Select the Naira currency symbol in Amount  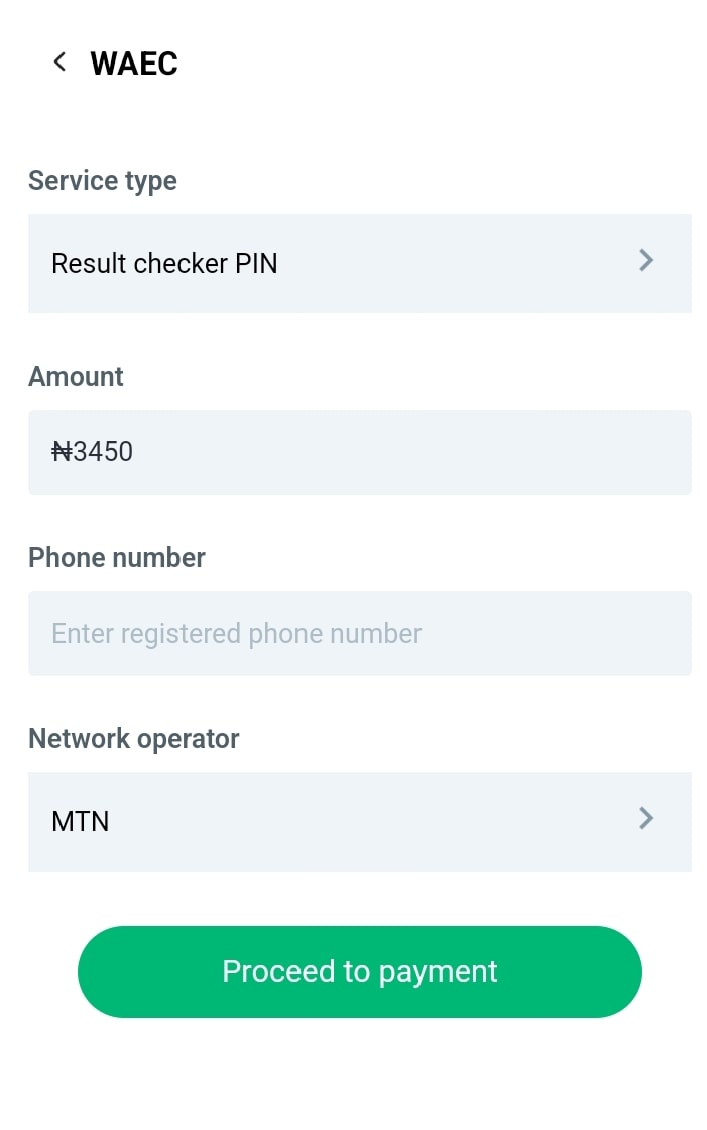[x=62, y=451]
